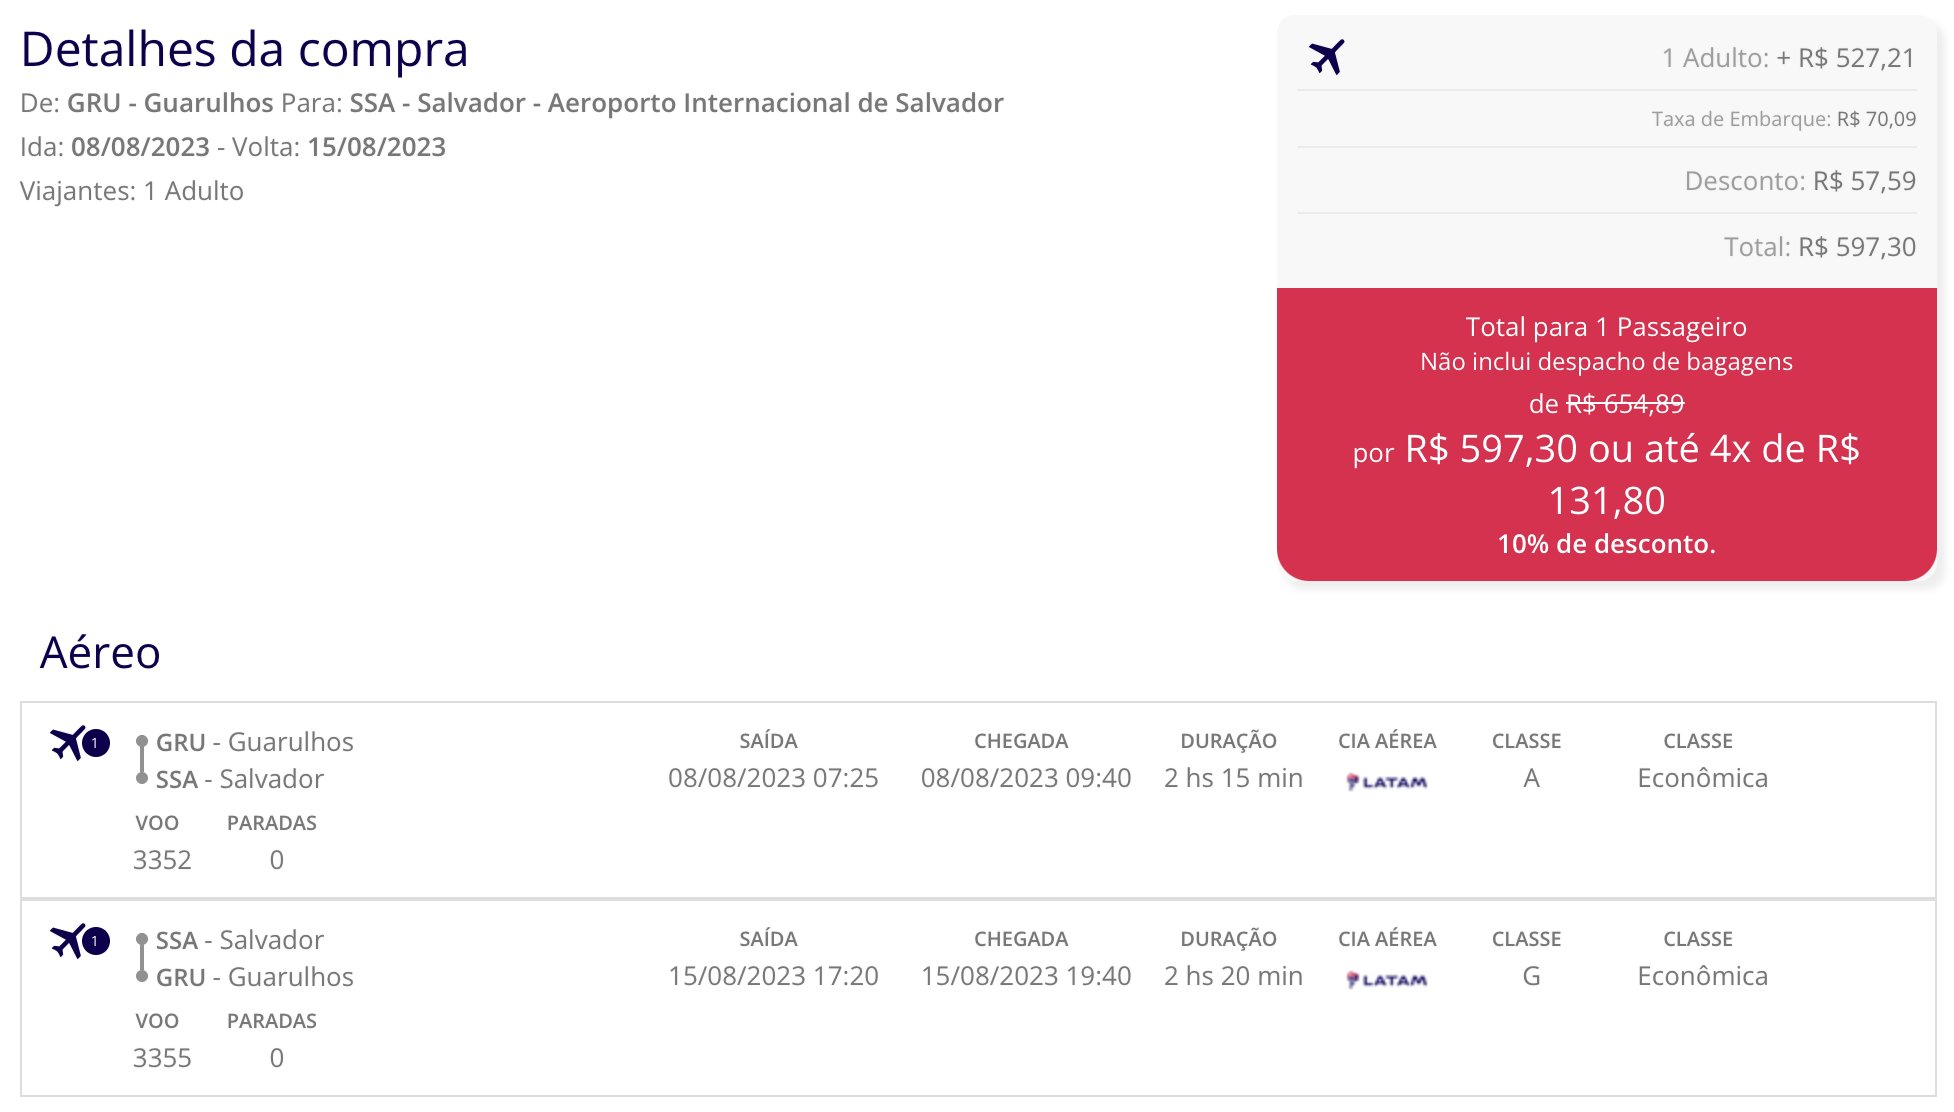Click the origin and destination airports line

click(511, 103)
